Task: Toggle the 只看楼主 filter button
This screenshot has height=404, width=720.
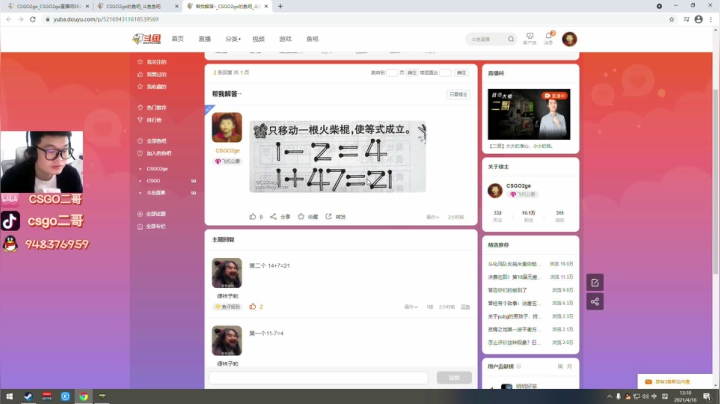Action: [x=458, y=94]
